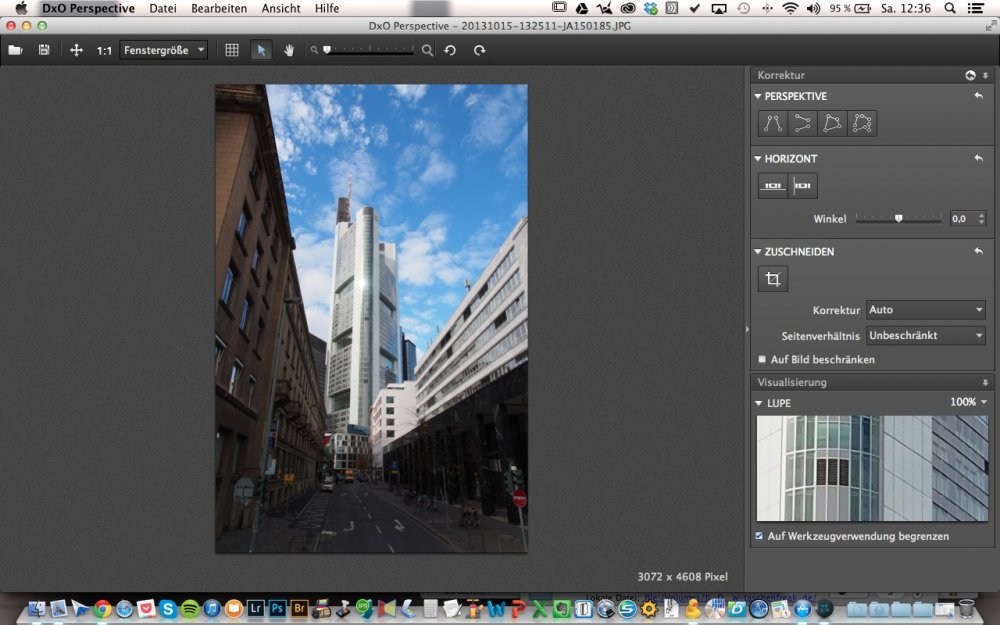Choose the 8-point perspective correction tool
1000x625 pixels.
pos(862,123)
